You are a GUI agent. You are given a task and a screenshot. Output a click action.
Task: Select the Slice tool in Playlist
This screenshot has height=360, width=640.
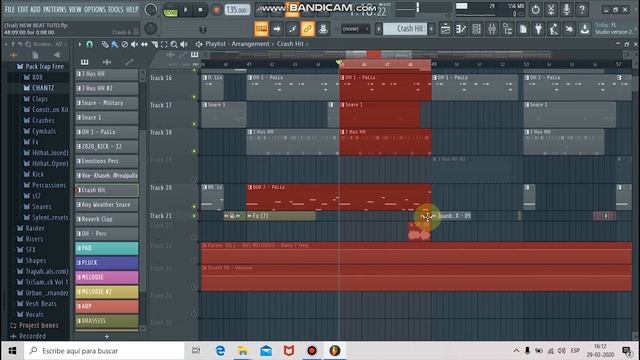pos(154,44)
